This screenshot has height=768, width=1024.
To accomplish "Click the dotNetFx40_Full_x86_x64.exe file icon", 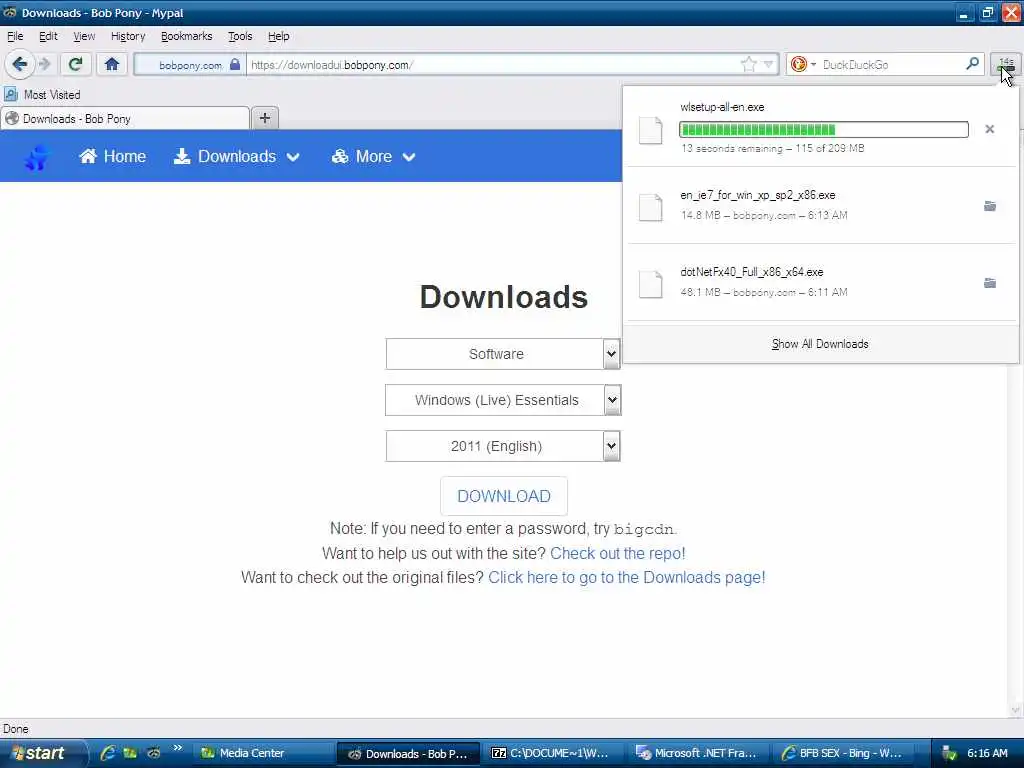I will (650, 283).
